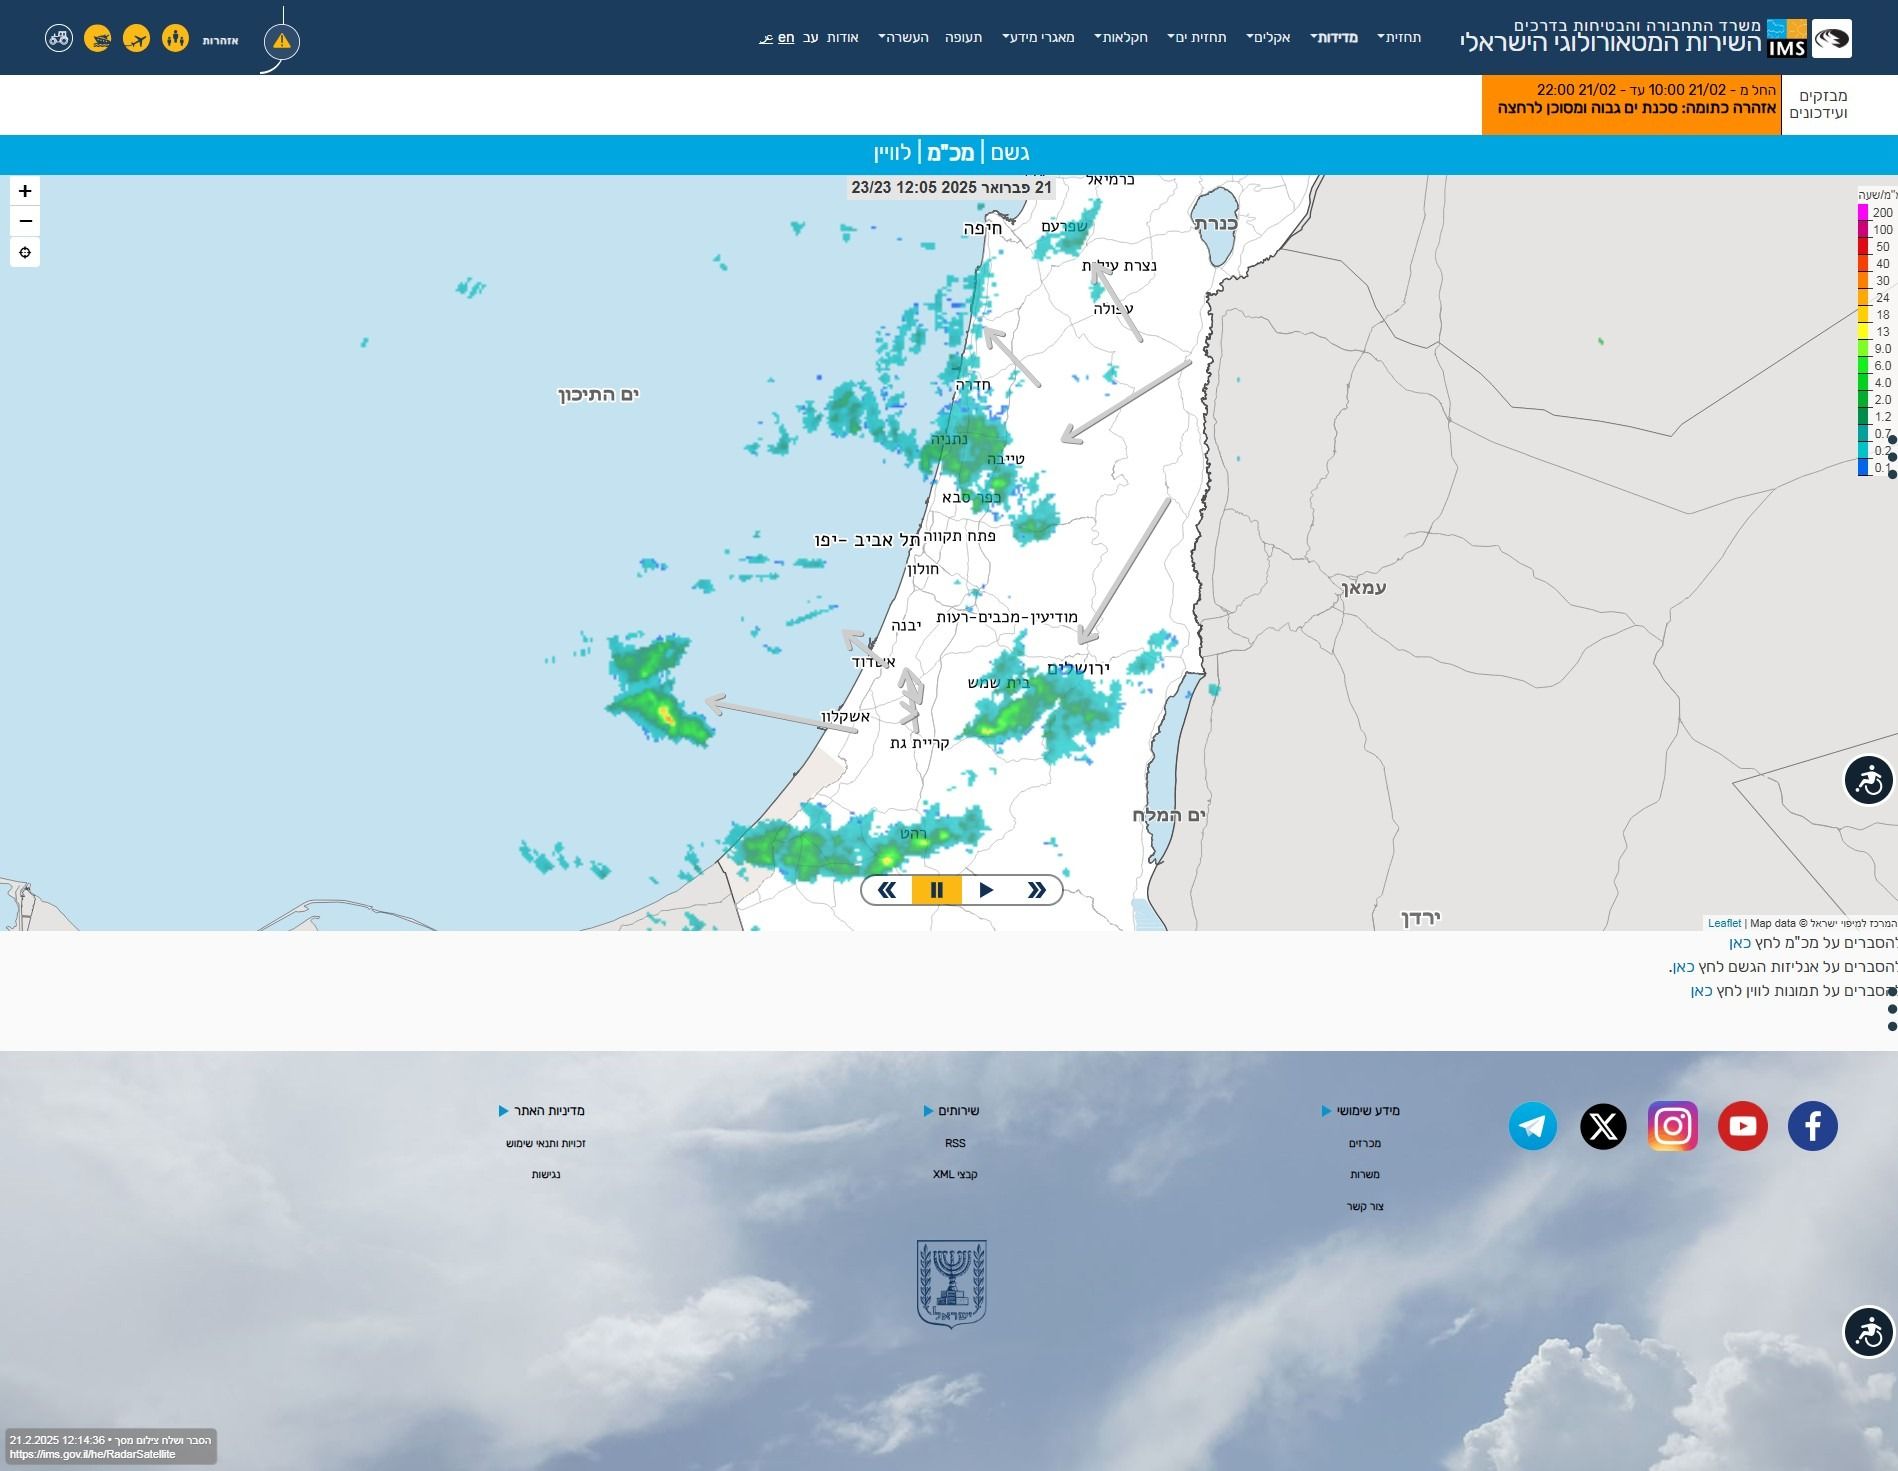This screenshot has width=1898, height=1471.
Task: Locate my position on the map
Action: click(25, 252)
